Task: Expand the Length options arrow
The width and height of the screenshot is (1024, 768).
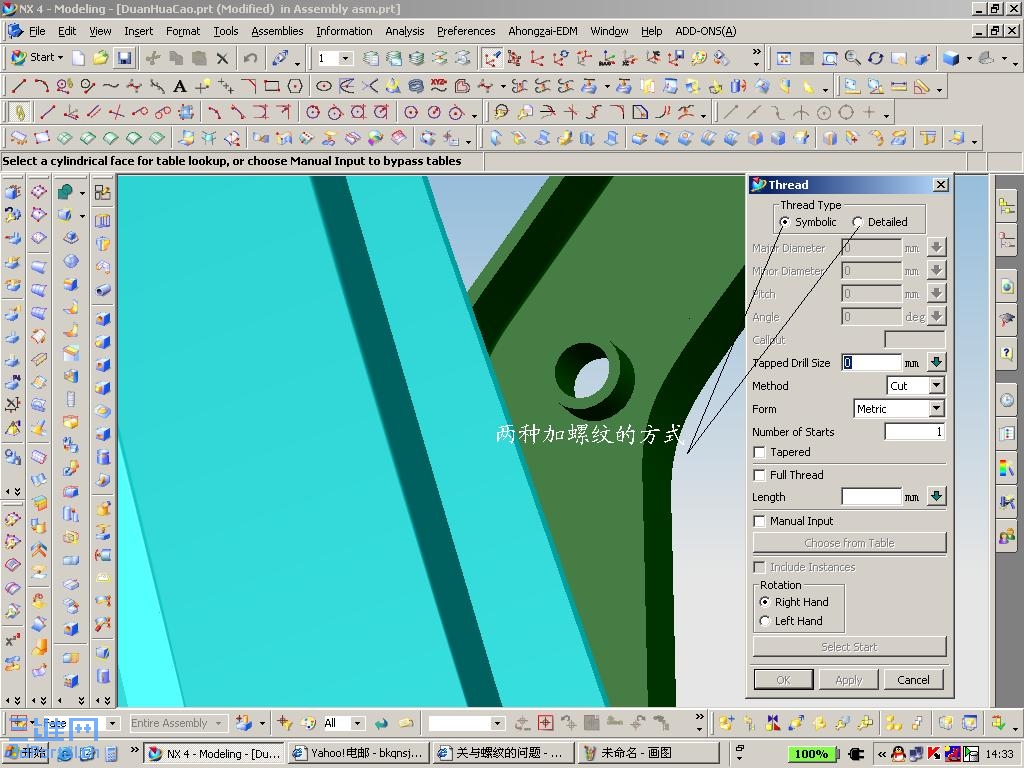Action: click(x=936, y=496)
